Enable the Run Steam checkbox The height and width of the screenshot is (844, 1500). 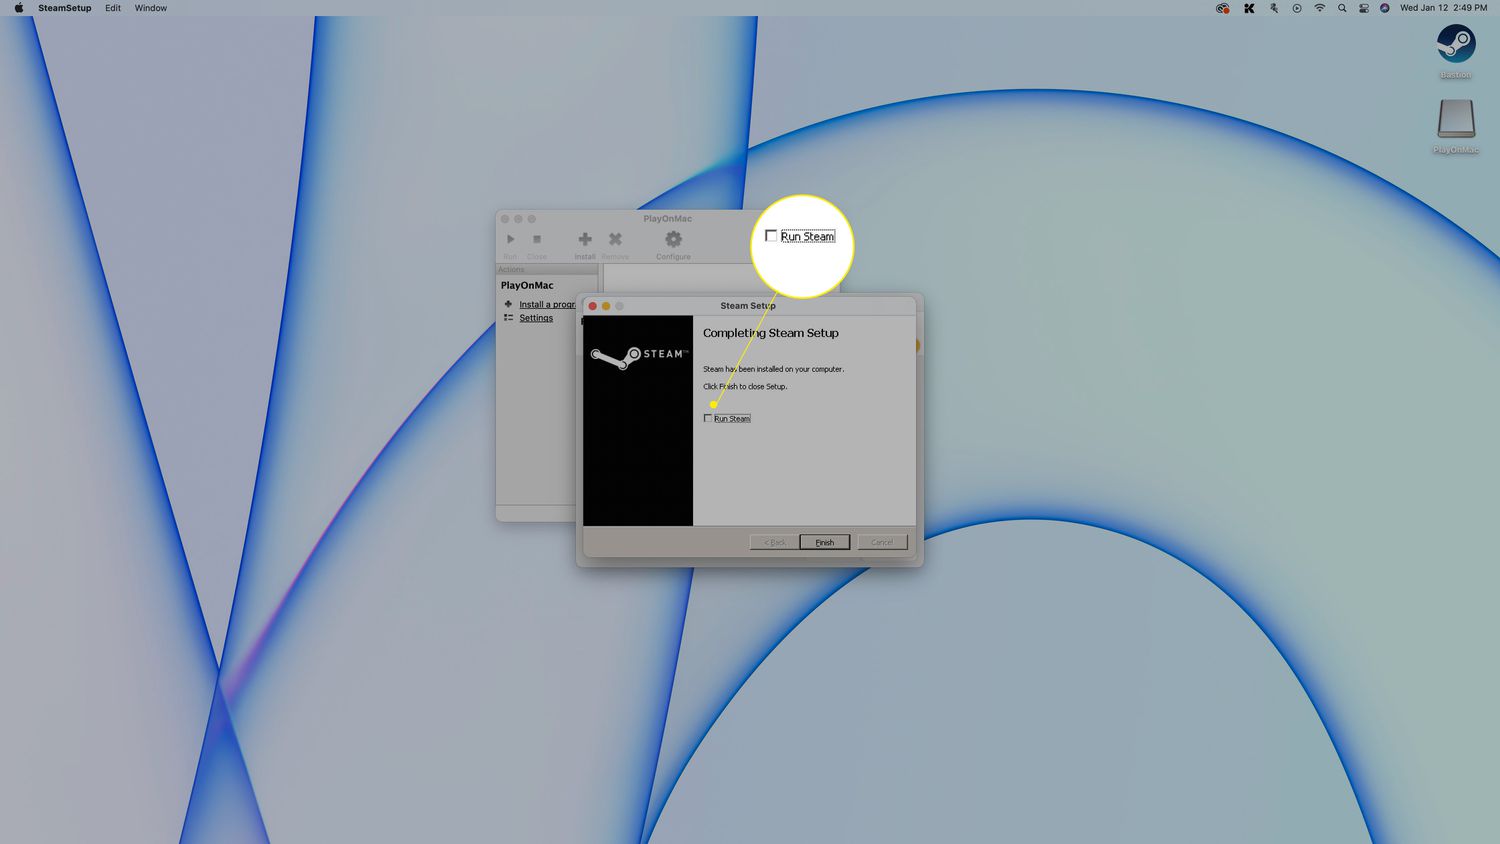point(708,418)
